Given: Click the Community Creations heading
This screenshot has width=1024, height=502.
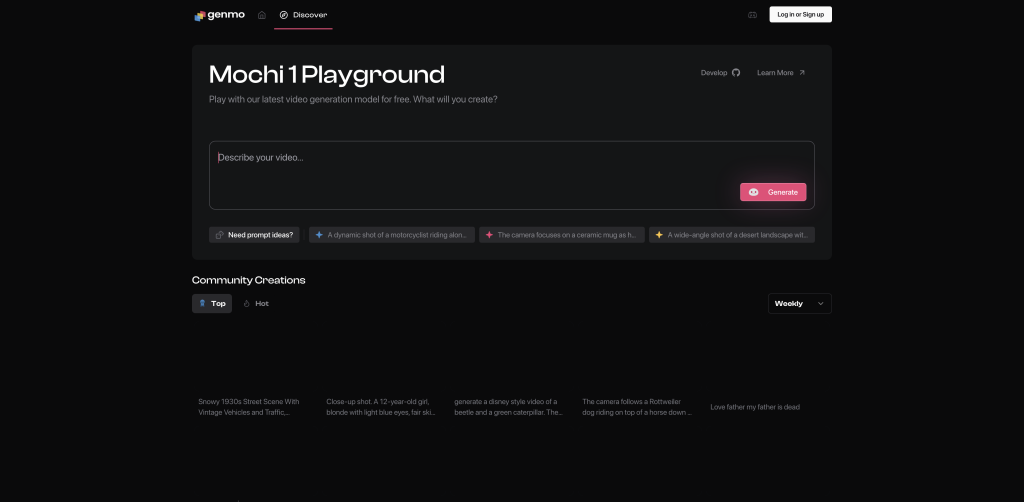Looking at the screenshot, I should pos(248,280).
